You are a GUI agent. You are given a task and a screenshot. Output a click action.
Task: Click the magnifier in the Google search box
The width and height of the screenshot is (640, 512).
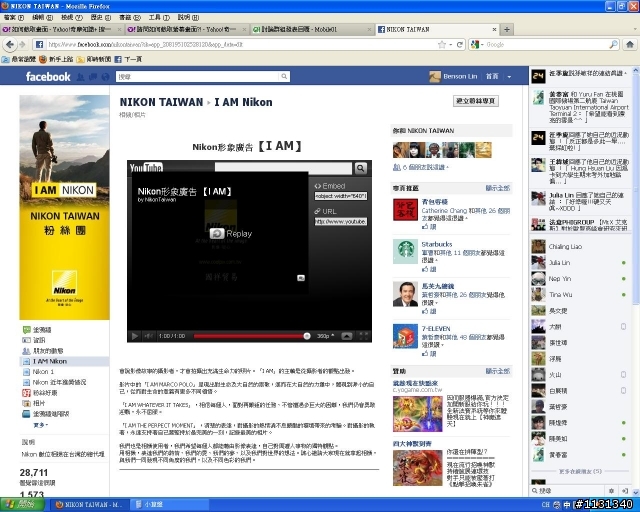613,45
